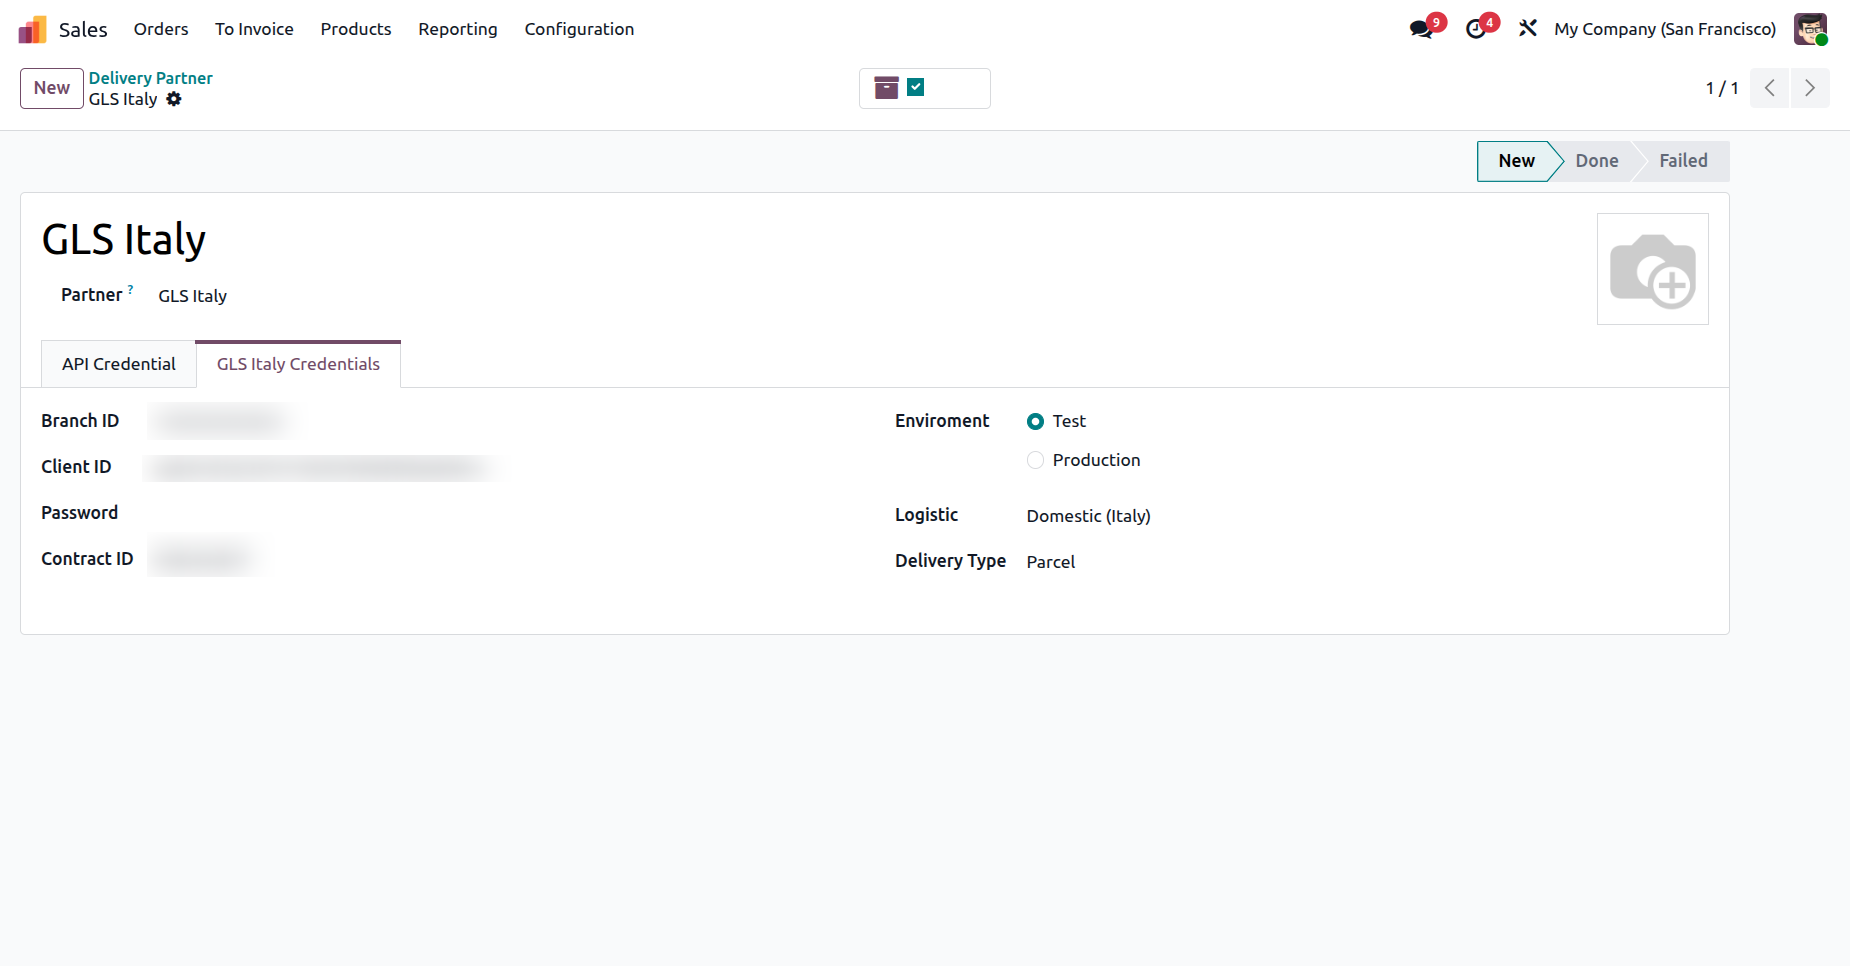This screenshot has width=1850, height=966.
Task: Open the activities clock icon
Action: pos(1476,29)
